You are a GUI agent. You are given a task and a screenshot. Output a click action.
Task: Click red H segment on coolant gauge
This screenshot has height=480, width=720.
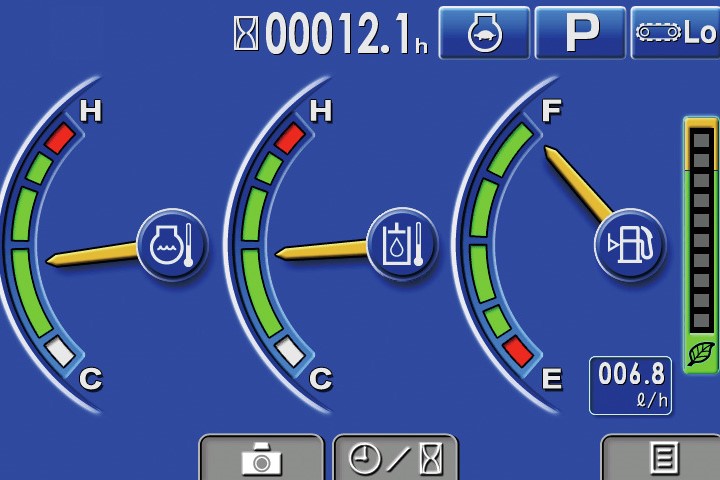click(59, 138)
